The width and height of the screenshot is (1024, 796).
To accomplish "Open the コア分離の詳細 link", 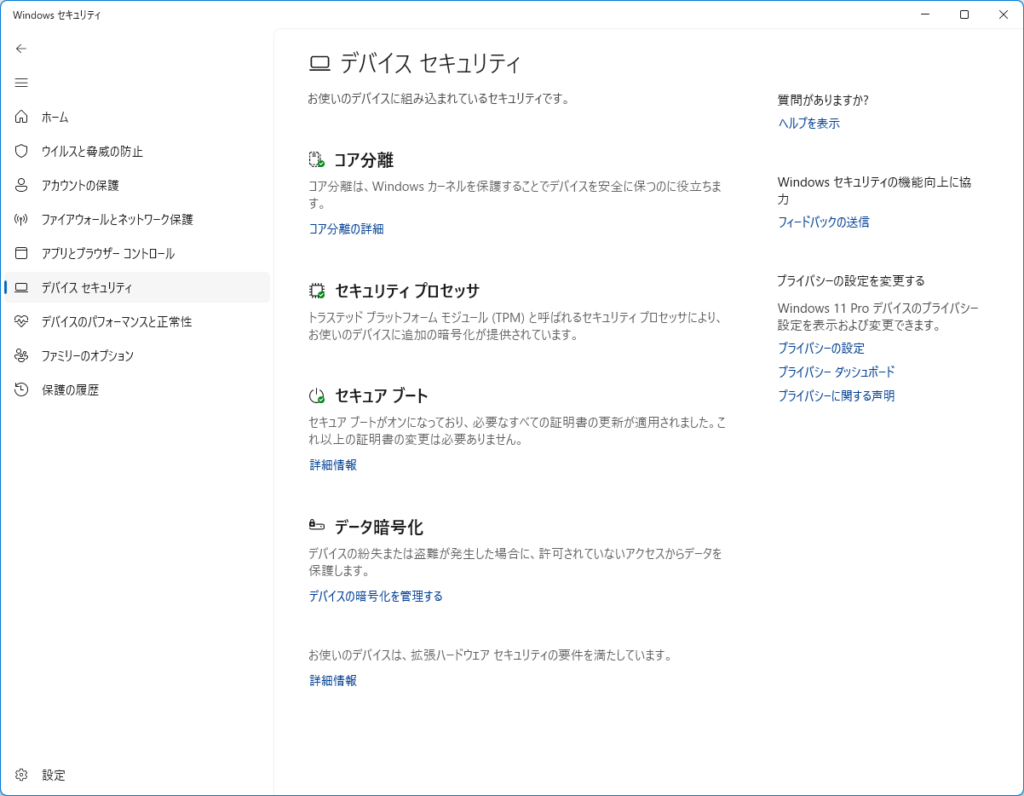I will click(346, 229).
